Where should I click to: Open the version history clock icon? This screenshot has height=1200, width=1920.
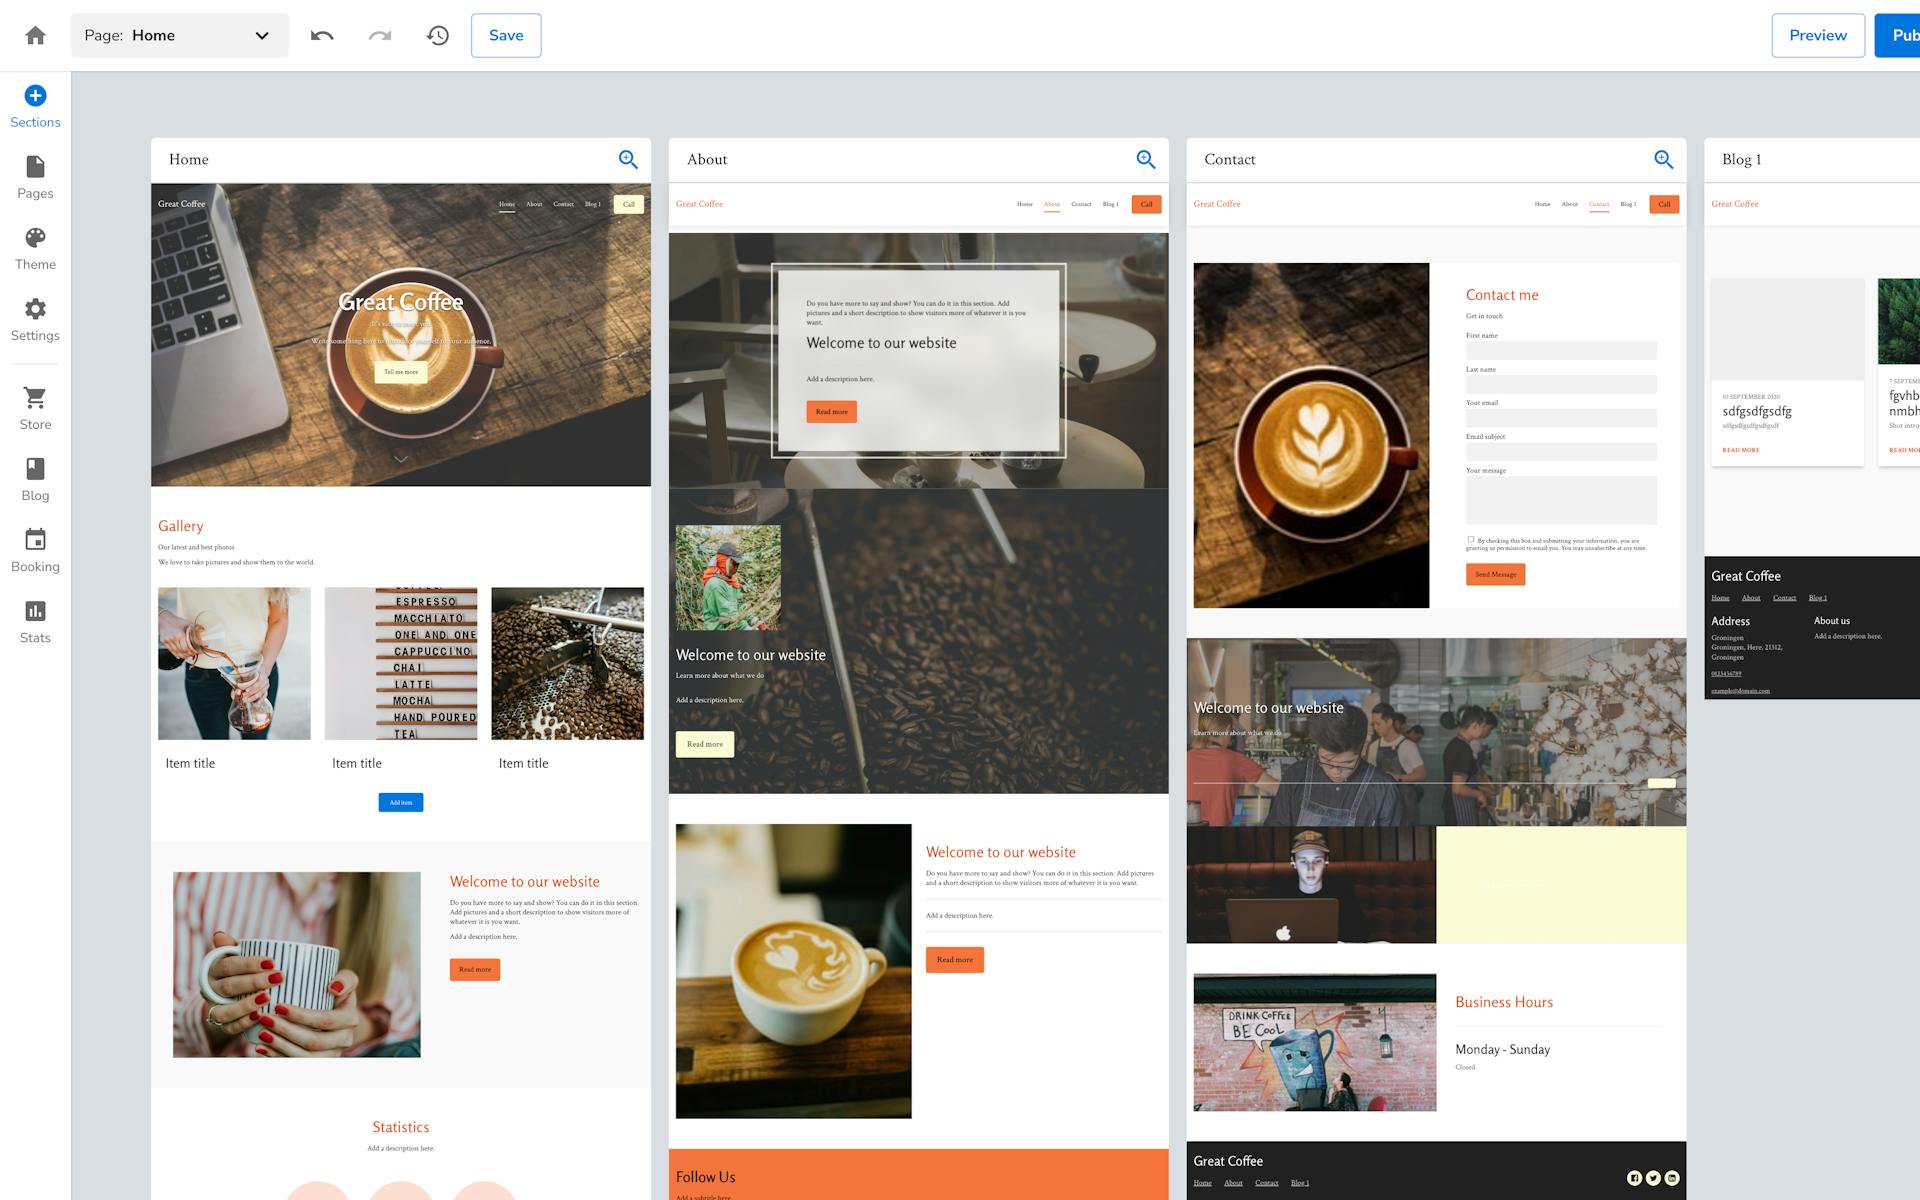click(x=438, y=36)
